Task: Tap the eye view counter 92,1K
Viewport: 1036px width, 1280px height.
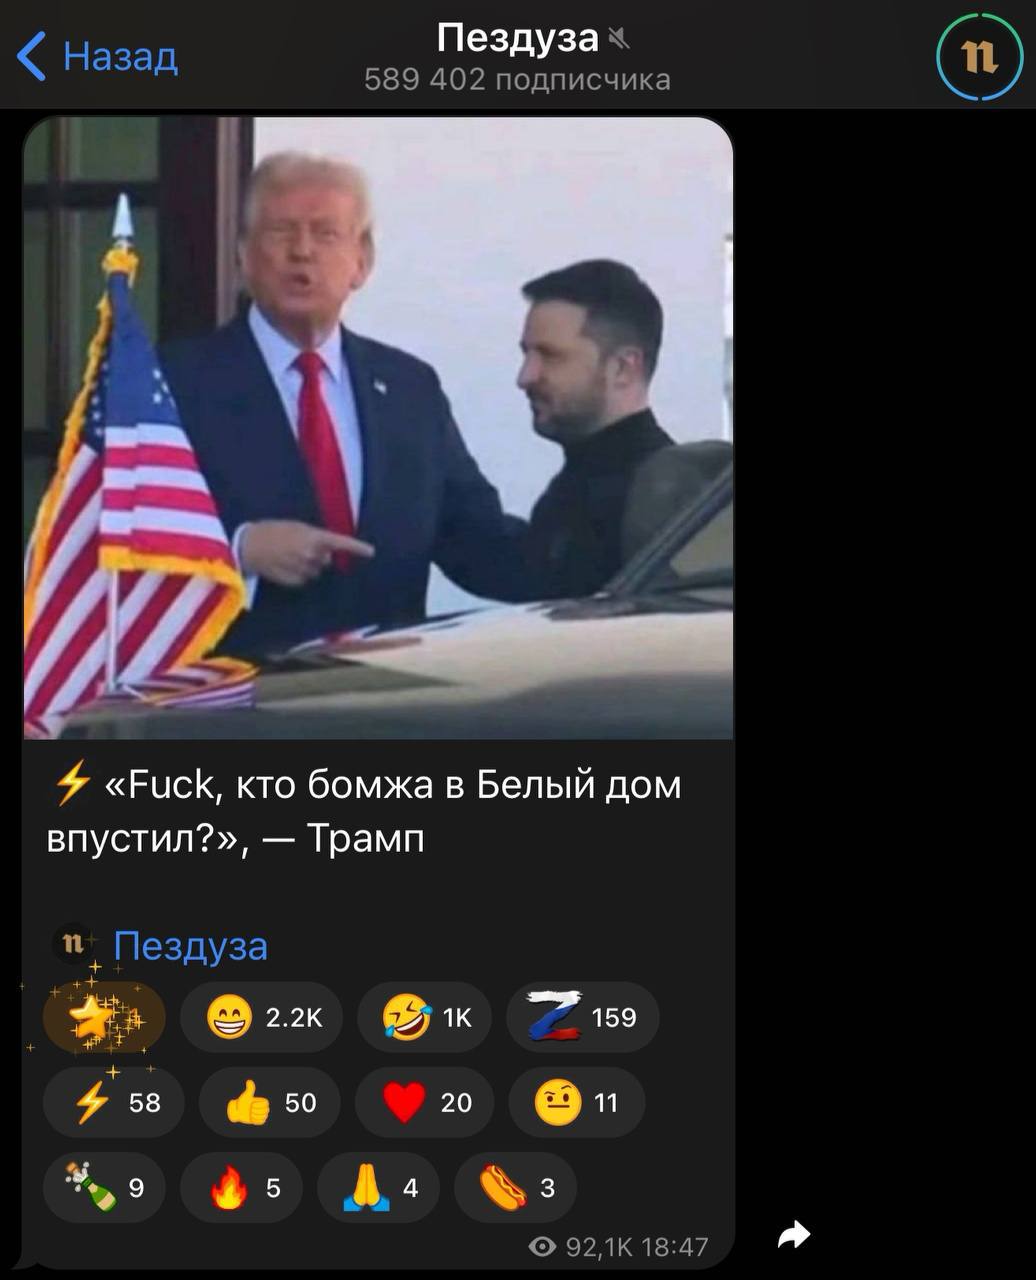Action: pyautogui.click(x=581, y=1246)
